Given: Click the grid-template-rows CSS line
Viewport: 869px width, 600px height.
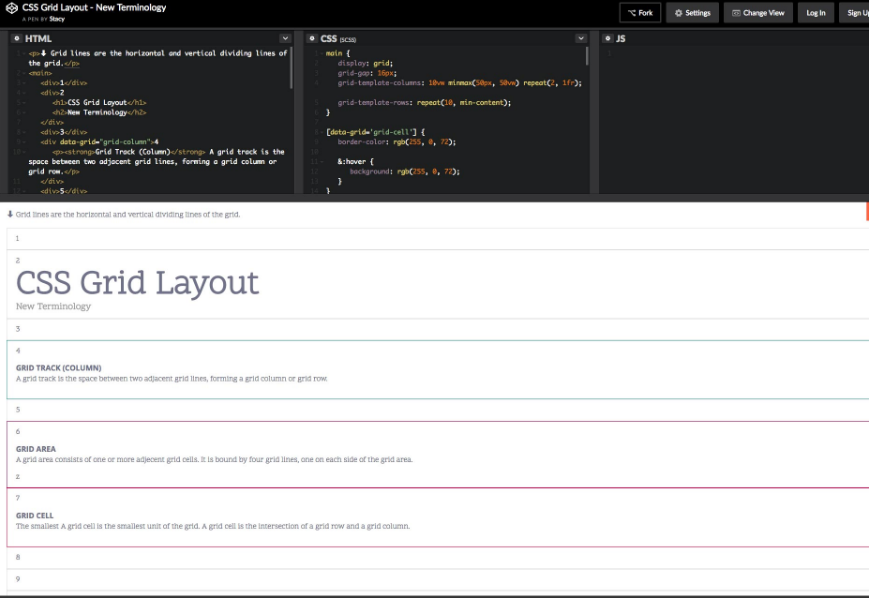Looking at the screenshot, I should pyautogui.click(x=424, y=102).
